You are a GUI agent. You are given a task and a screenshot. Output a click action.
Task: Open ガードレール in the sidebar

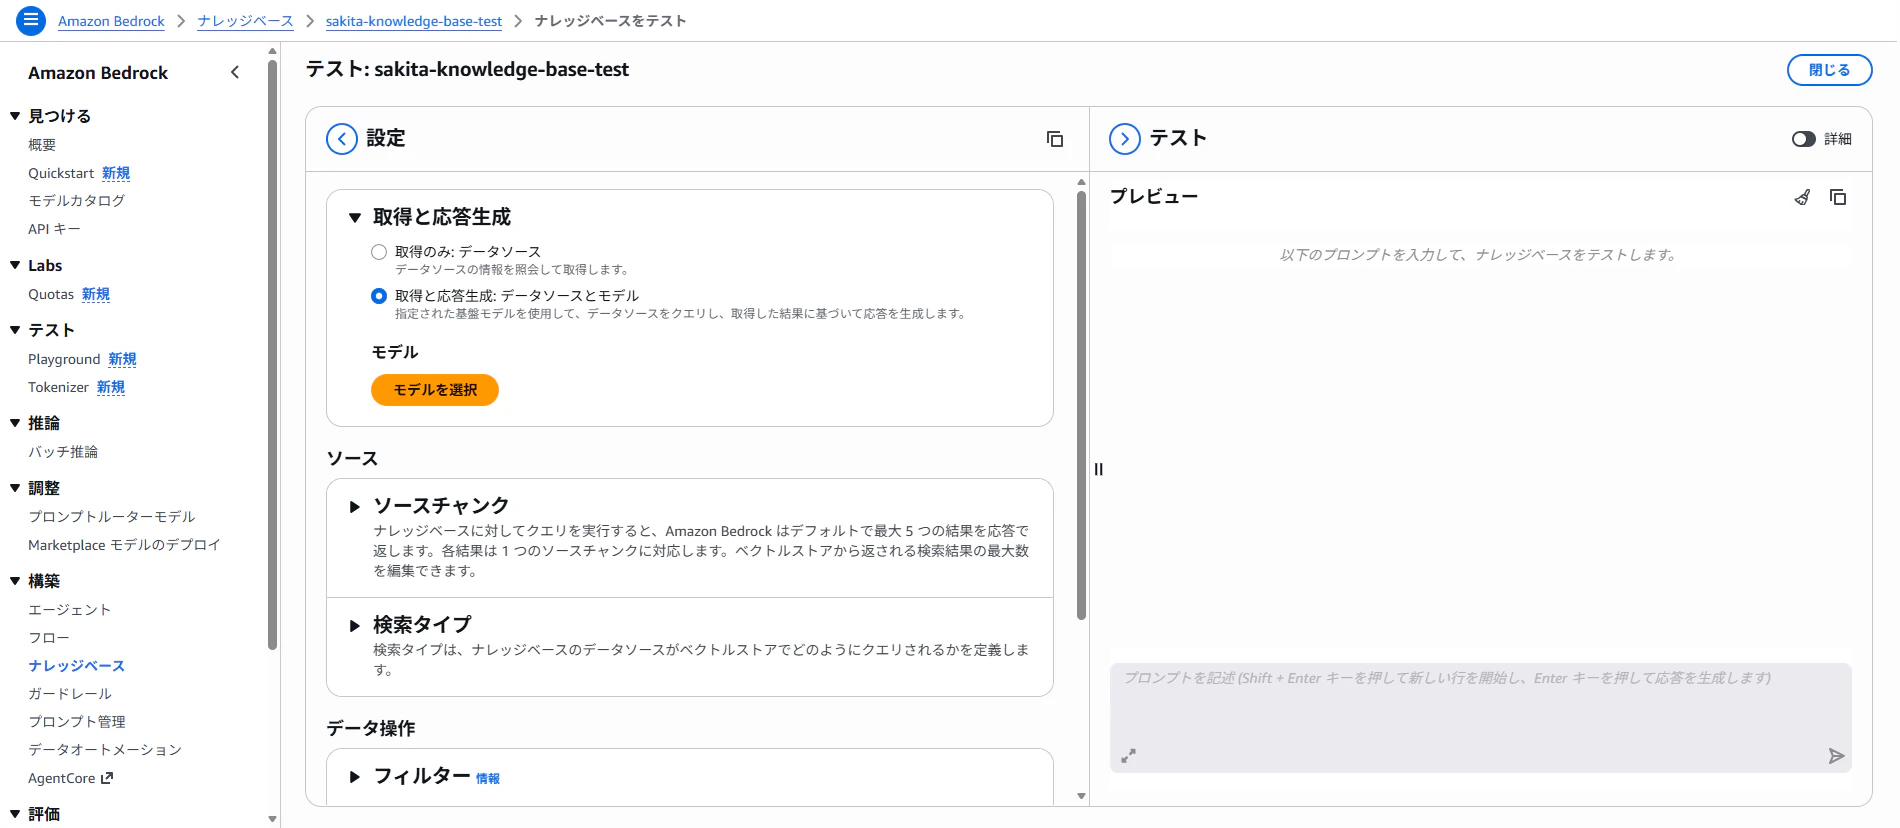[x=70, y=694]
